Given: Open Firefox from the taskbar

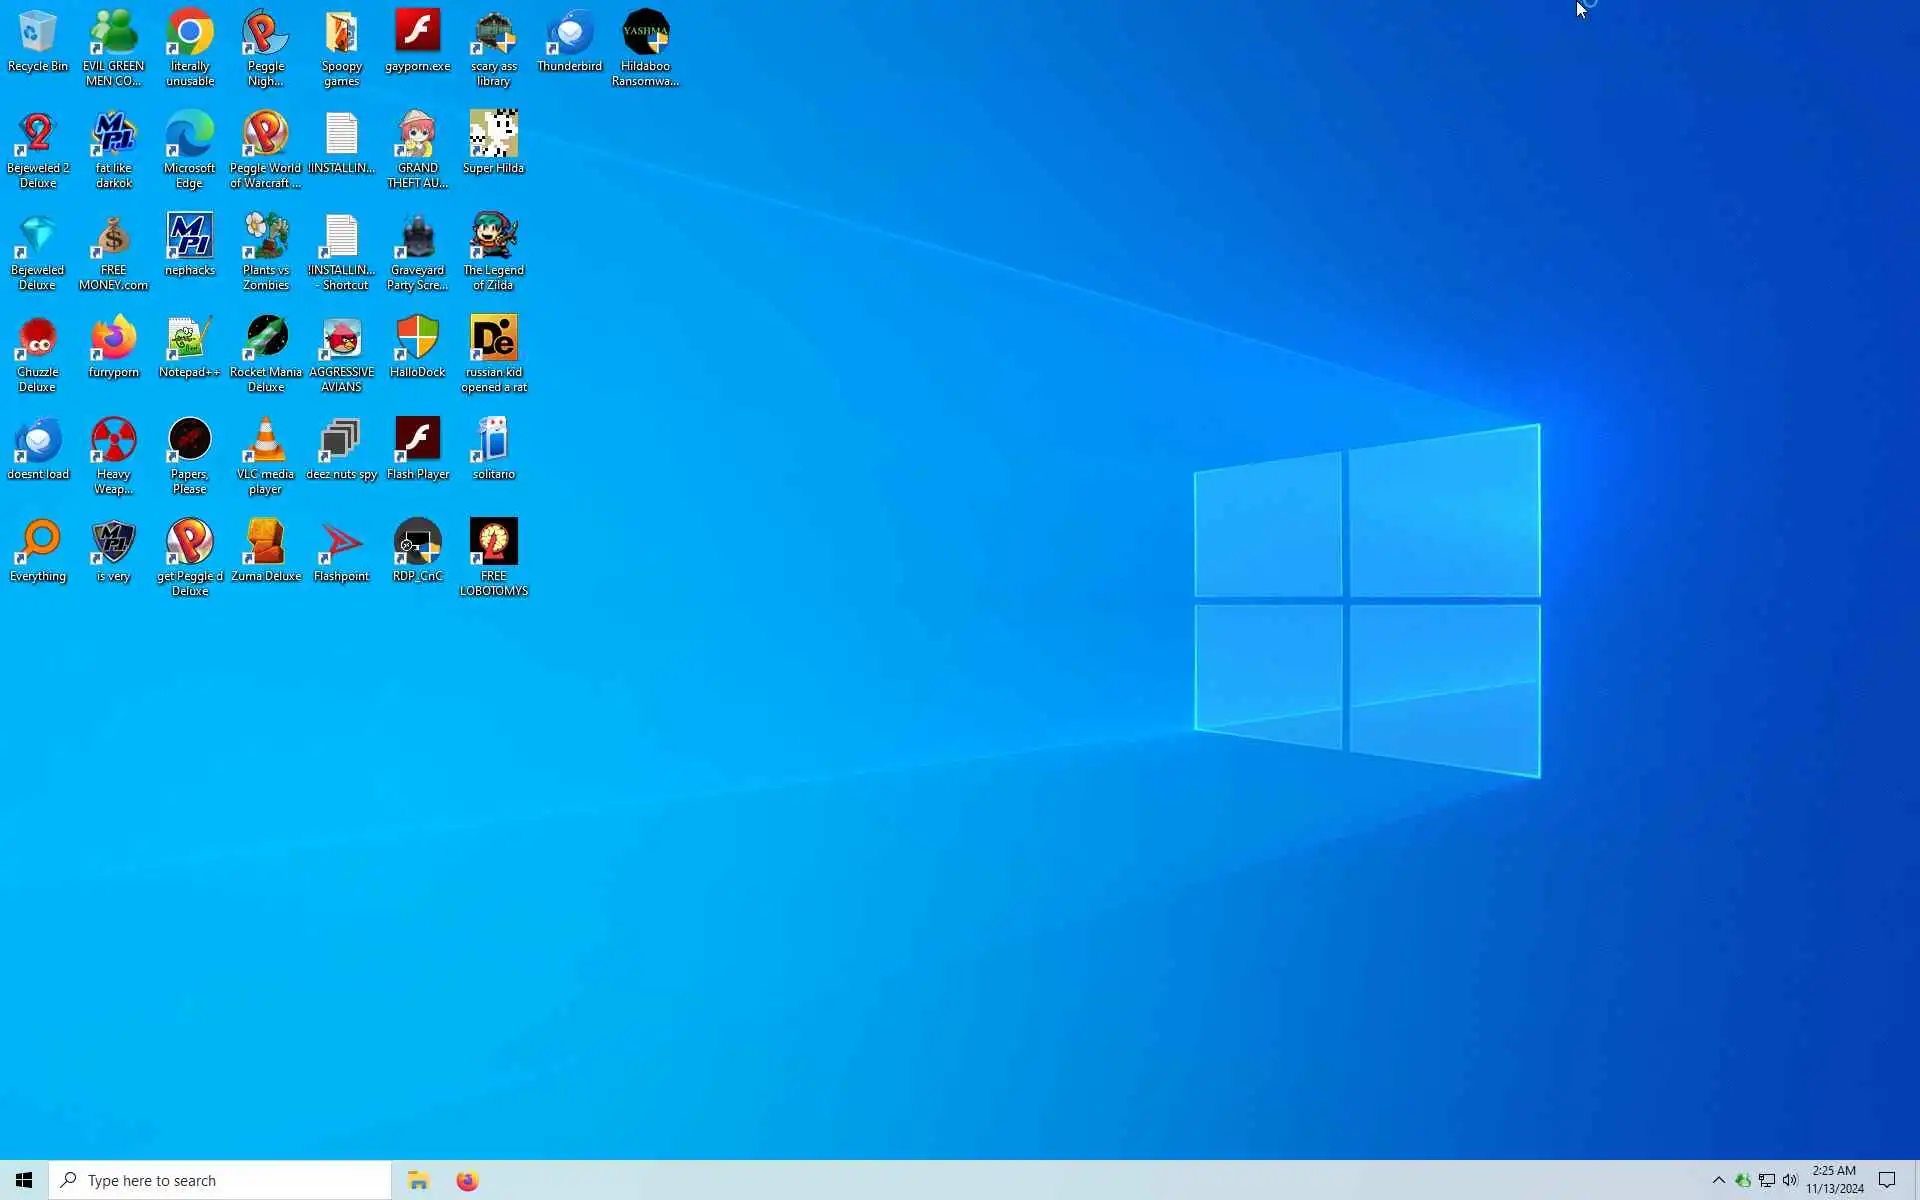Looking at the screenshot, I should pos(467,1181).
